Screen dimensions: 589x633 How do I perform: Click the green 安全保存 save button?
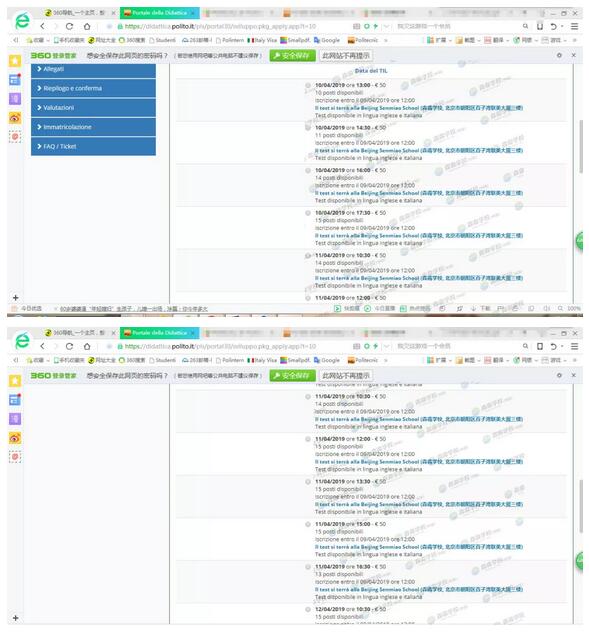(x=292, y=55)
